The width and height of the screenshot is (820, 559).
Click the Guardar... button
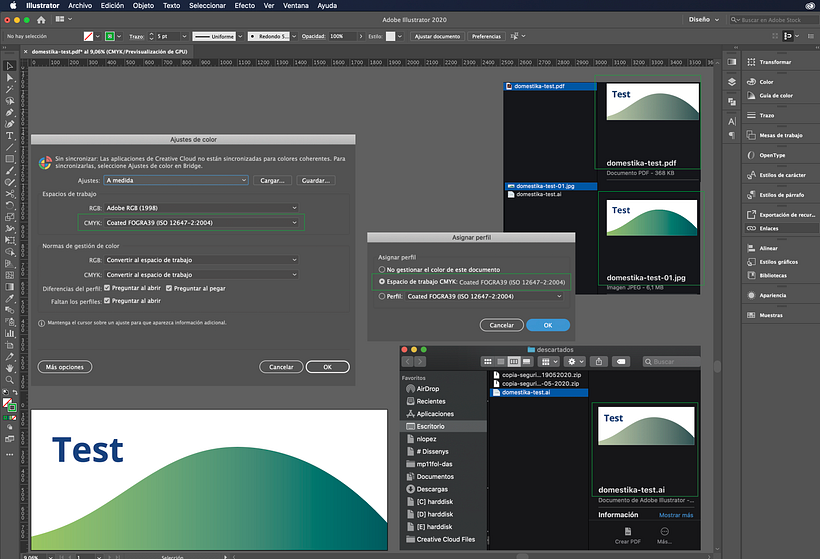tap(316, 180)
